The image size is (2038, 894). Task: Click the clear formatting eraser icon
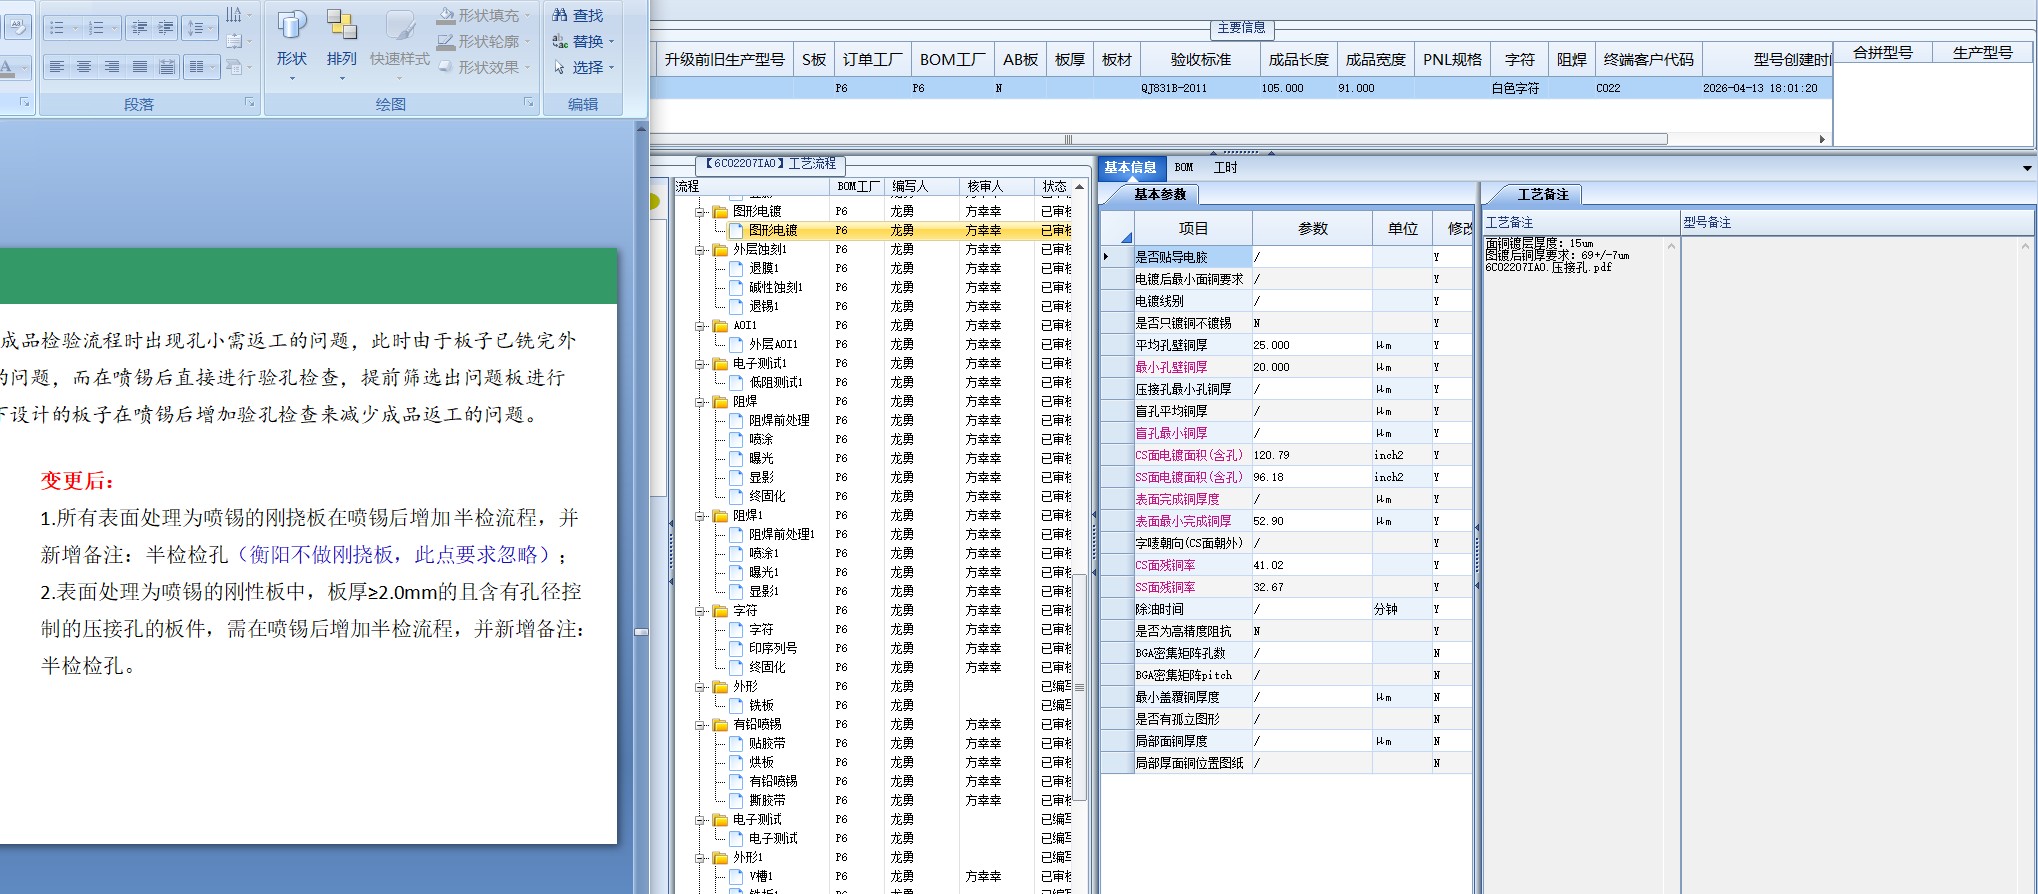tap(18, 27)
